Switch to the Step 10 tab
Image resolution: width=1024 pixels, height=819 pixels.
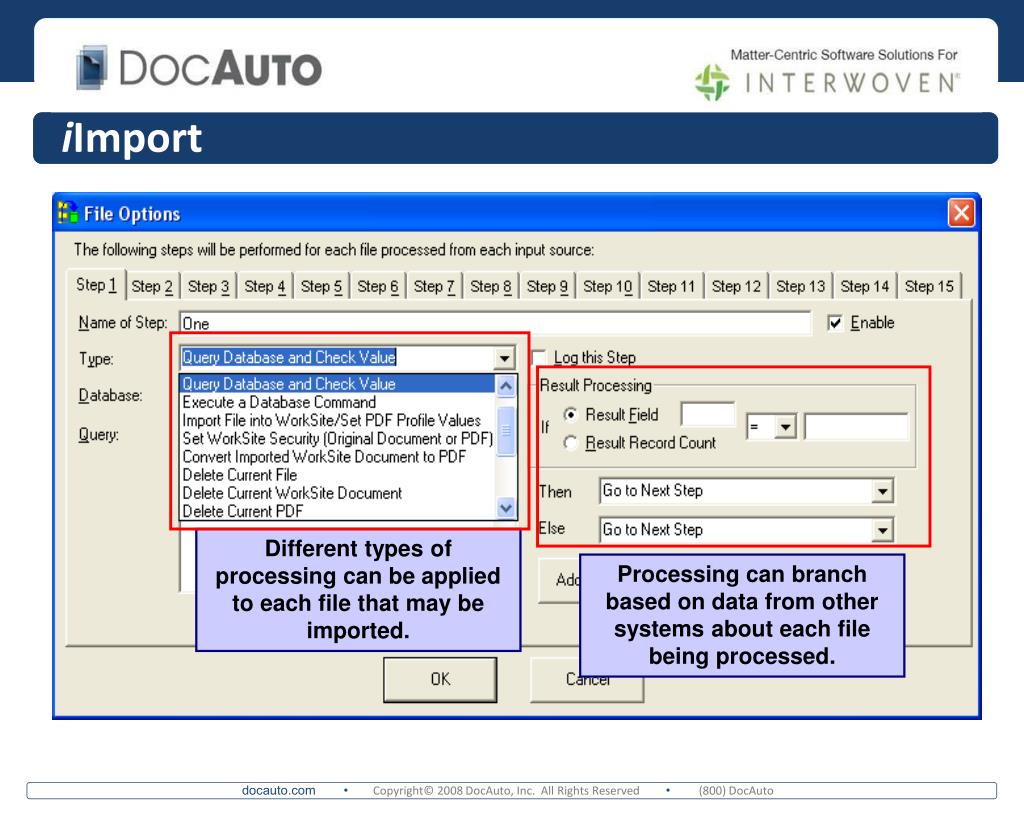click(608, 286)
